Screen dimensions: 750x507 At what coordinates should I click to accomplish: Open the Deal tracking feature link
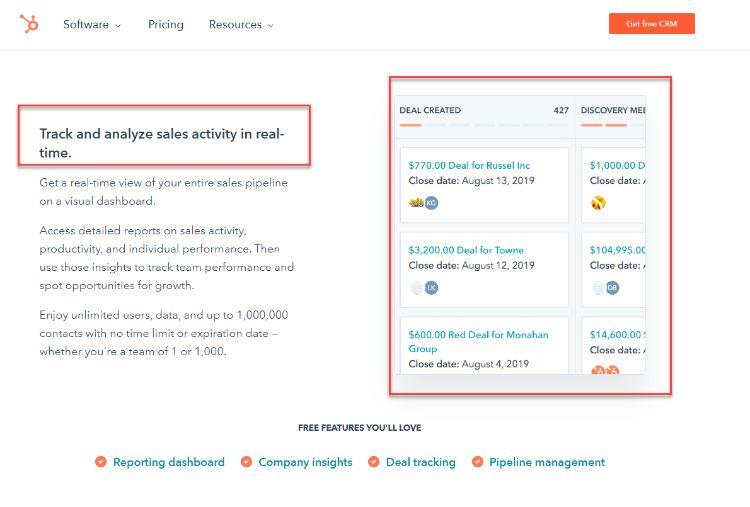point(420,462)
